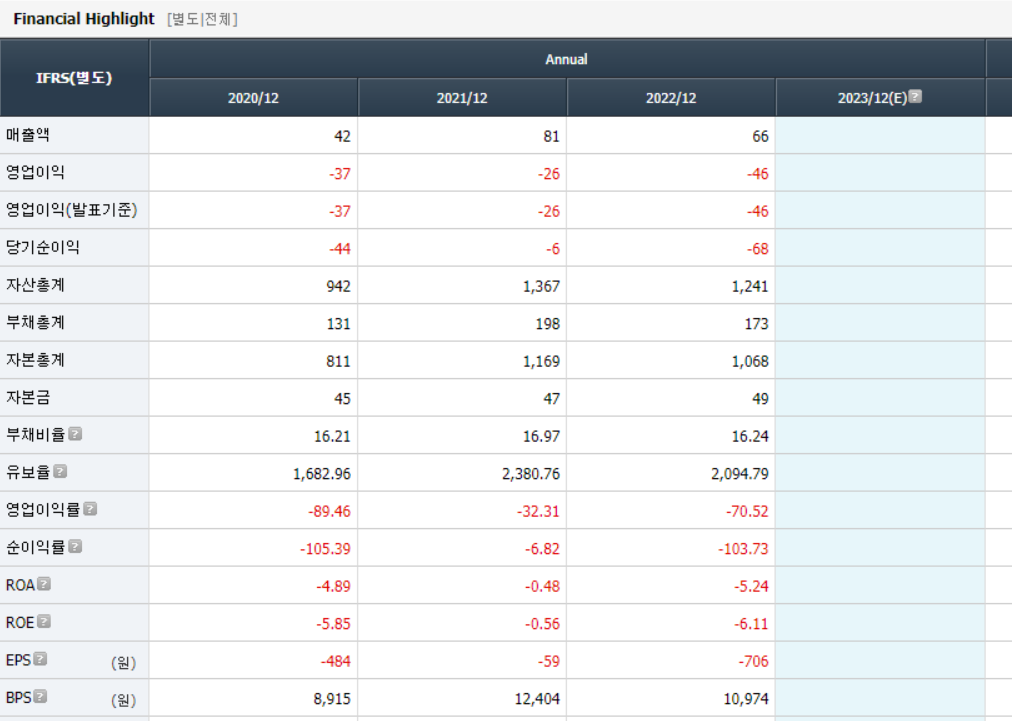The image size is (1012, 721).
Task: Click 자본총계 value 1,169
Action: (x=541, y=361)
